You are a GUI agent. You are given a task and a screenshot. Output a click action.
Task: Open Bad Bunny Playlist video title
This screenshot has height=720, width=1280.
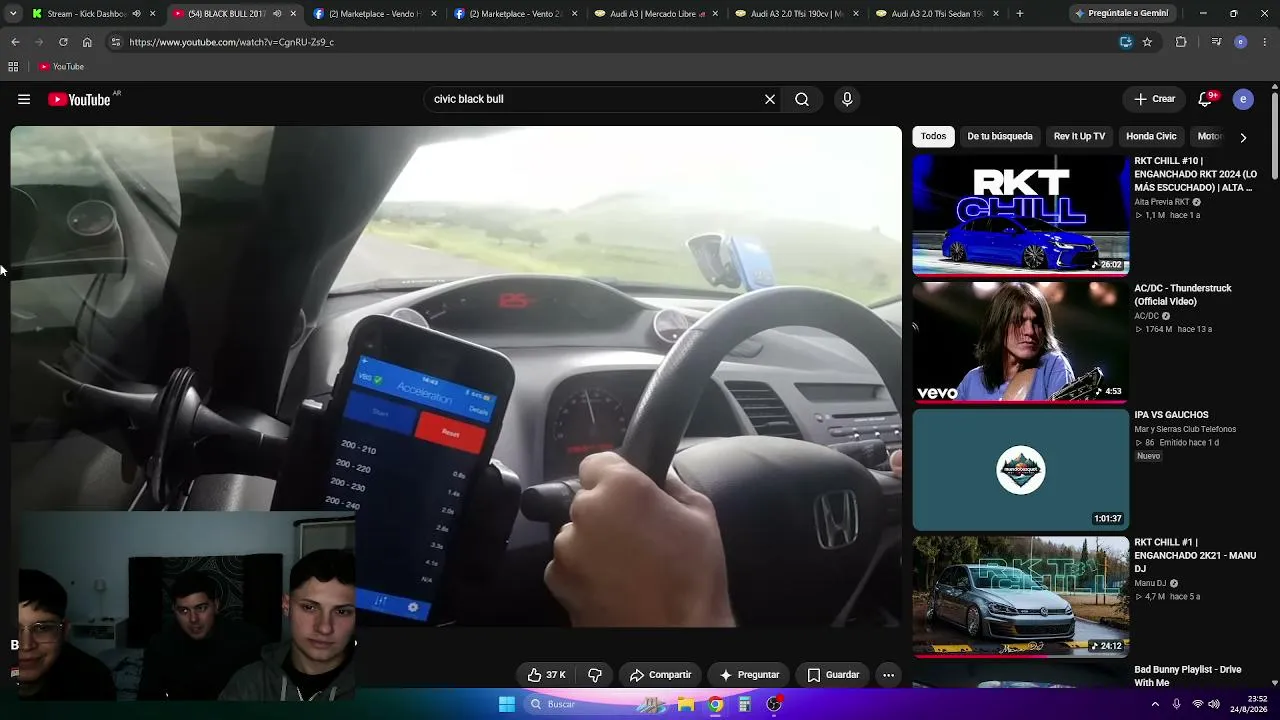click(x=1188, y=676)
